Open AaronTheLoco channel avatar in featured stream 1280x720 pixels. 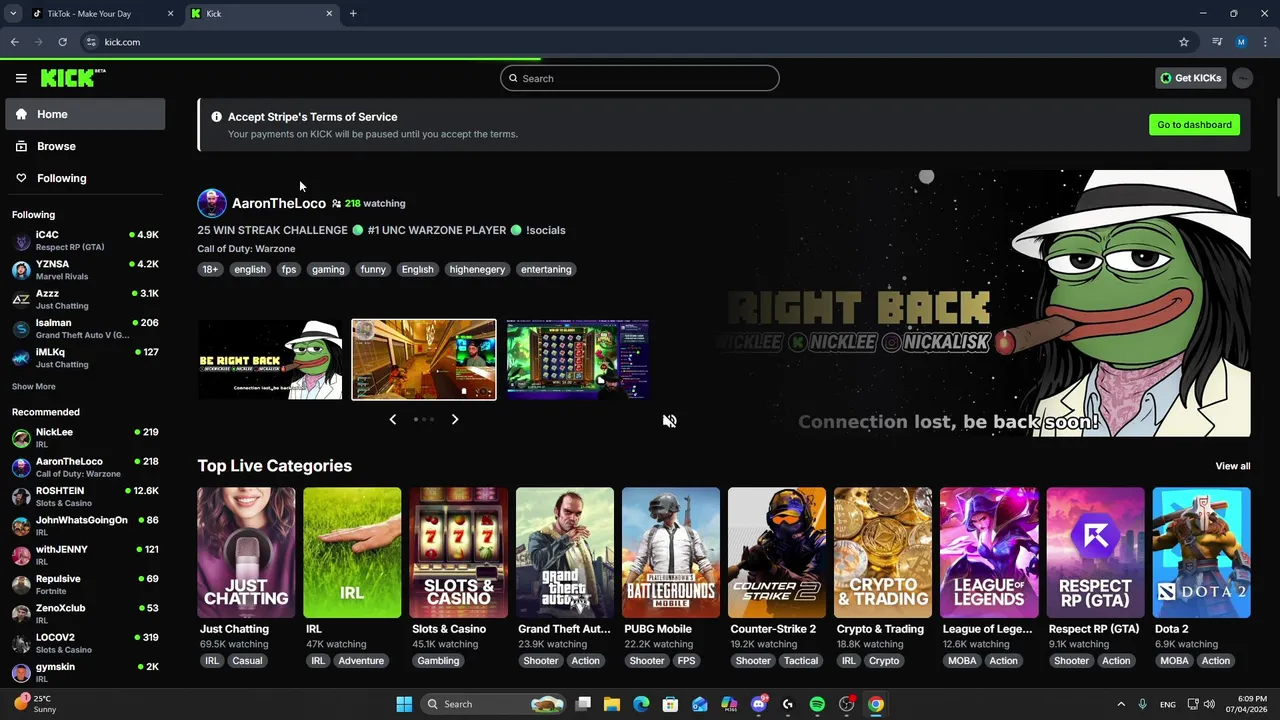(x=212, y=203)
